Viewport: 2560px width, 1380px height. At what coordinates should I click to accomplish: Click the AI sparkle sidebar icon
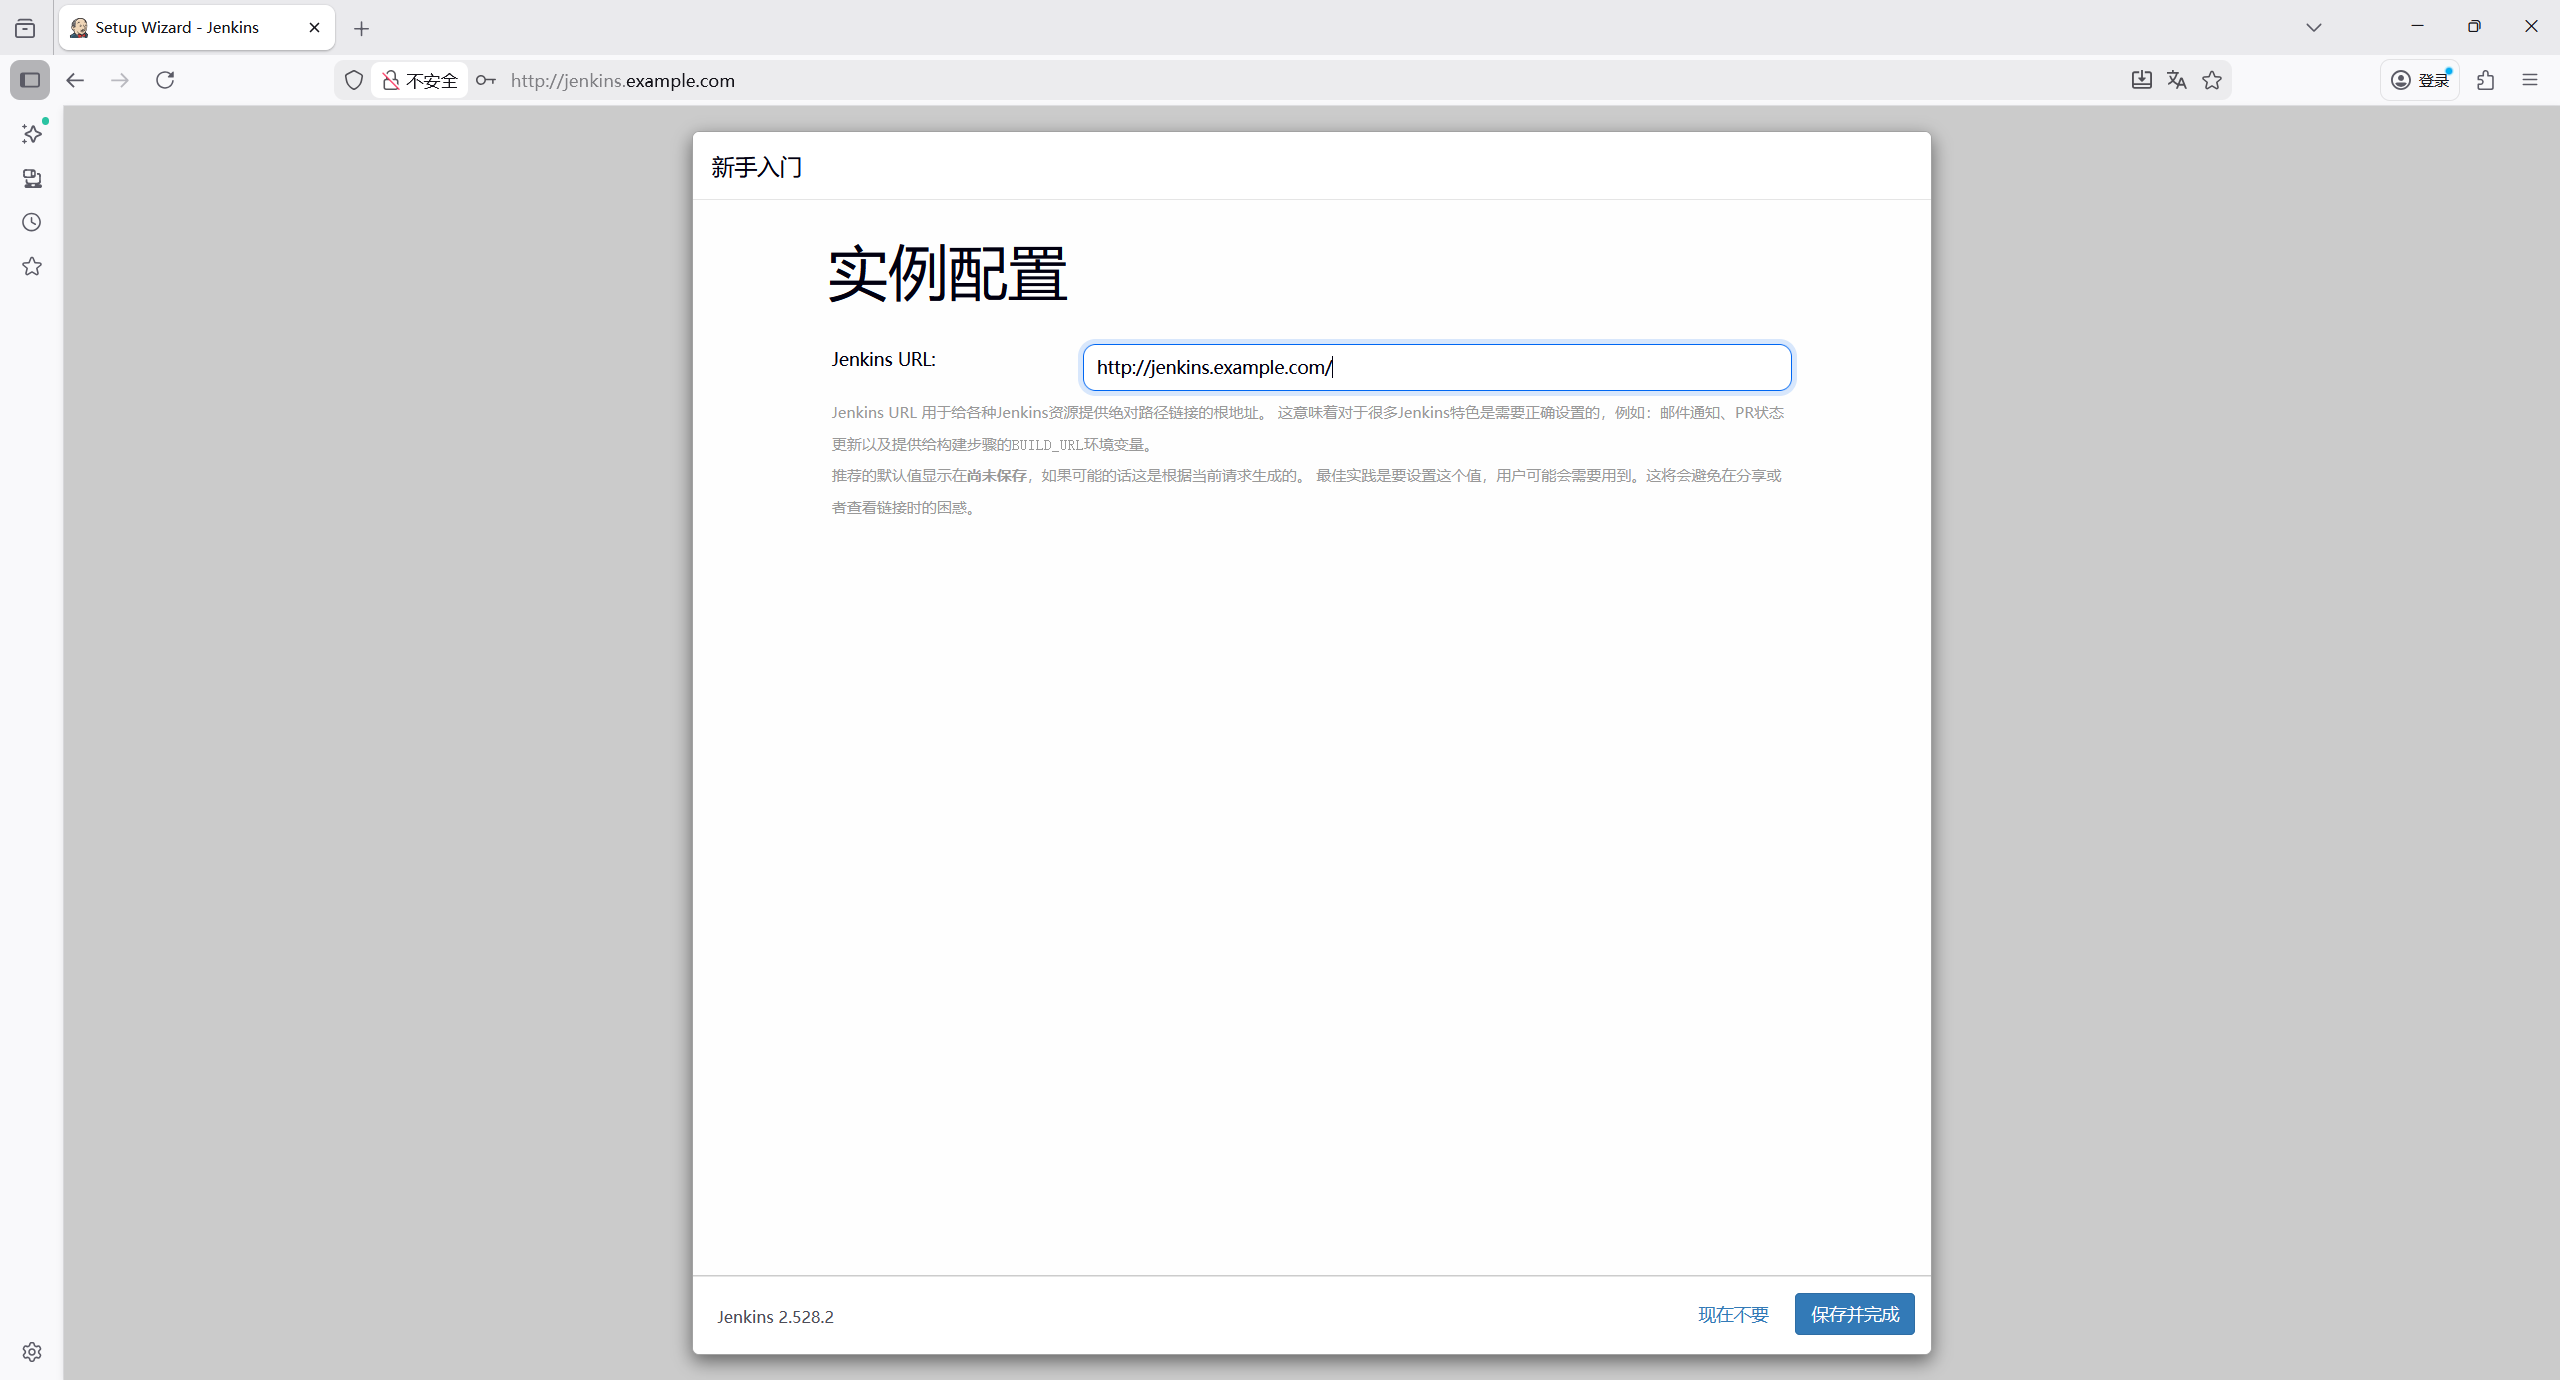(x=32, y=134)
